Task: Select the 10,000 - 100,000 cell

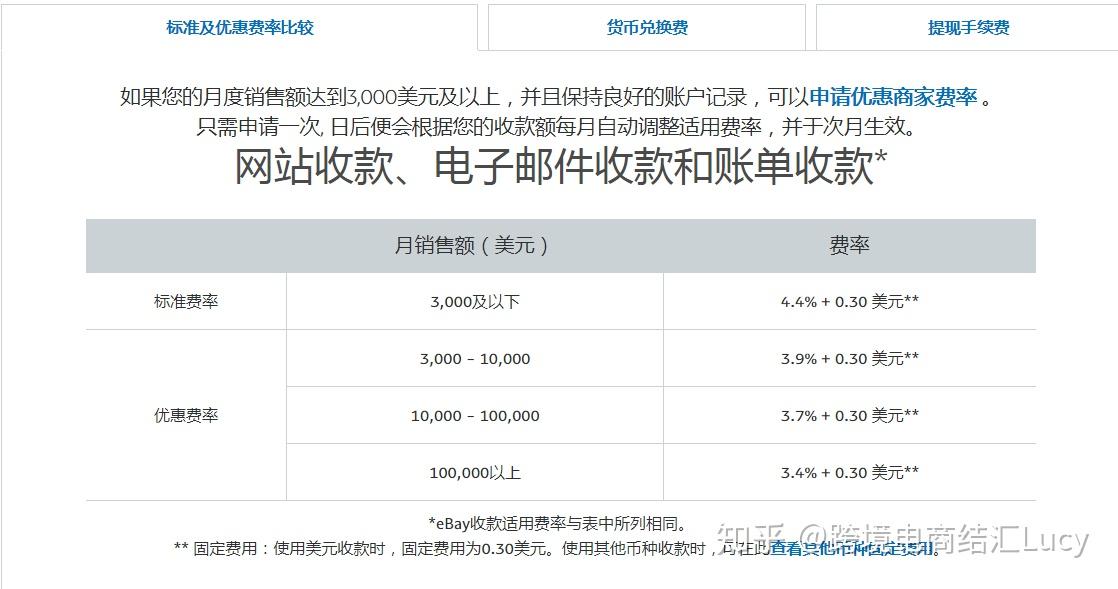Action: (x=475, y=416)
